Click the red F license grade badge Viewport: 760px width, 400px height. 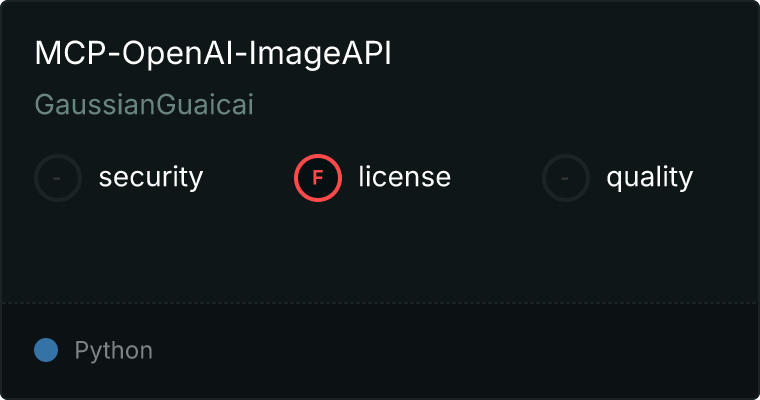click(318, 178)
